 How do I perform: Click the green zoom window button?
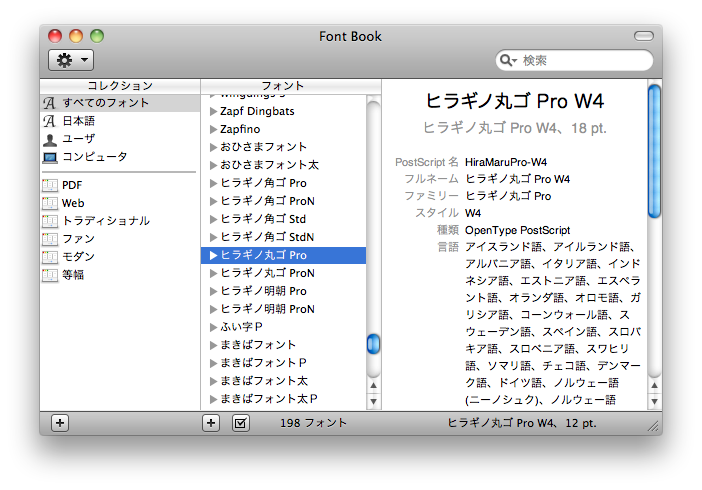click(x=97, y=36)
